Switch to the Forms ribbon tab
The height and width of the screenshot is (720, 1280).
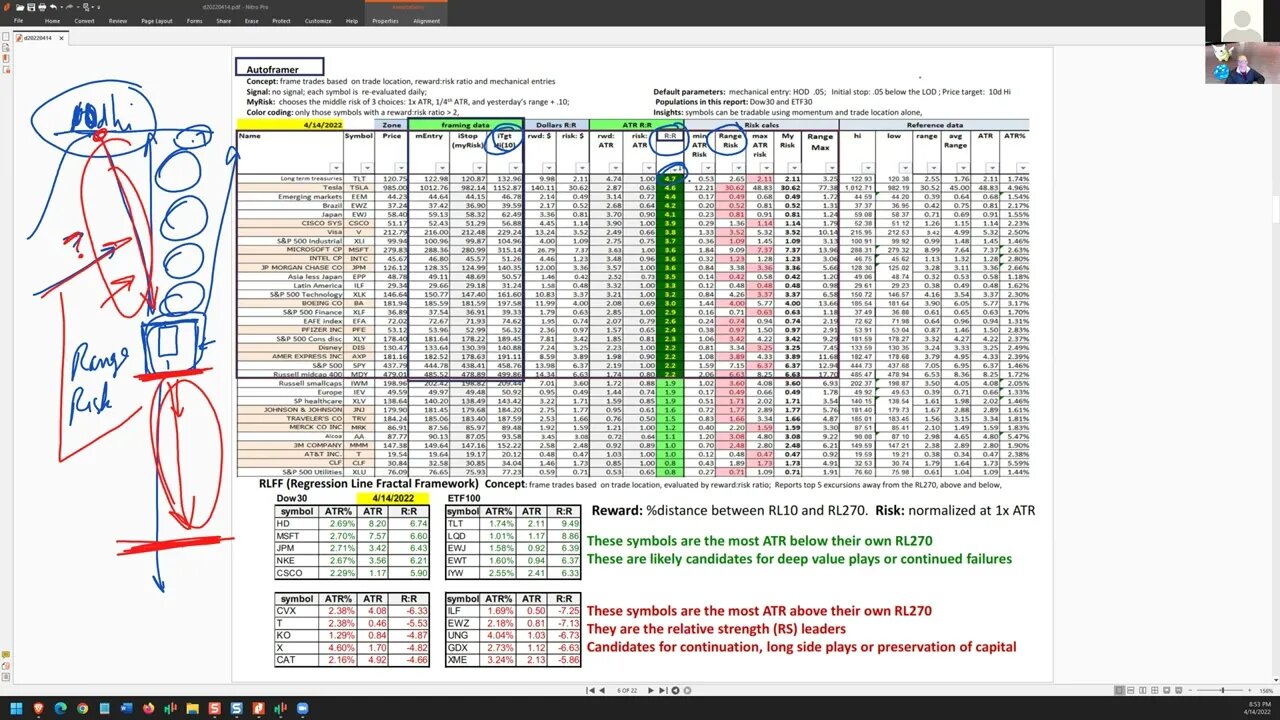[x=194, y=21]
